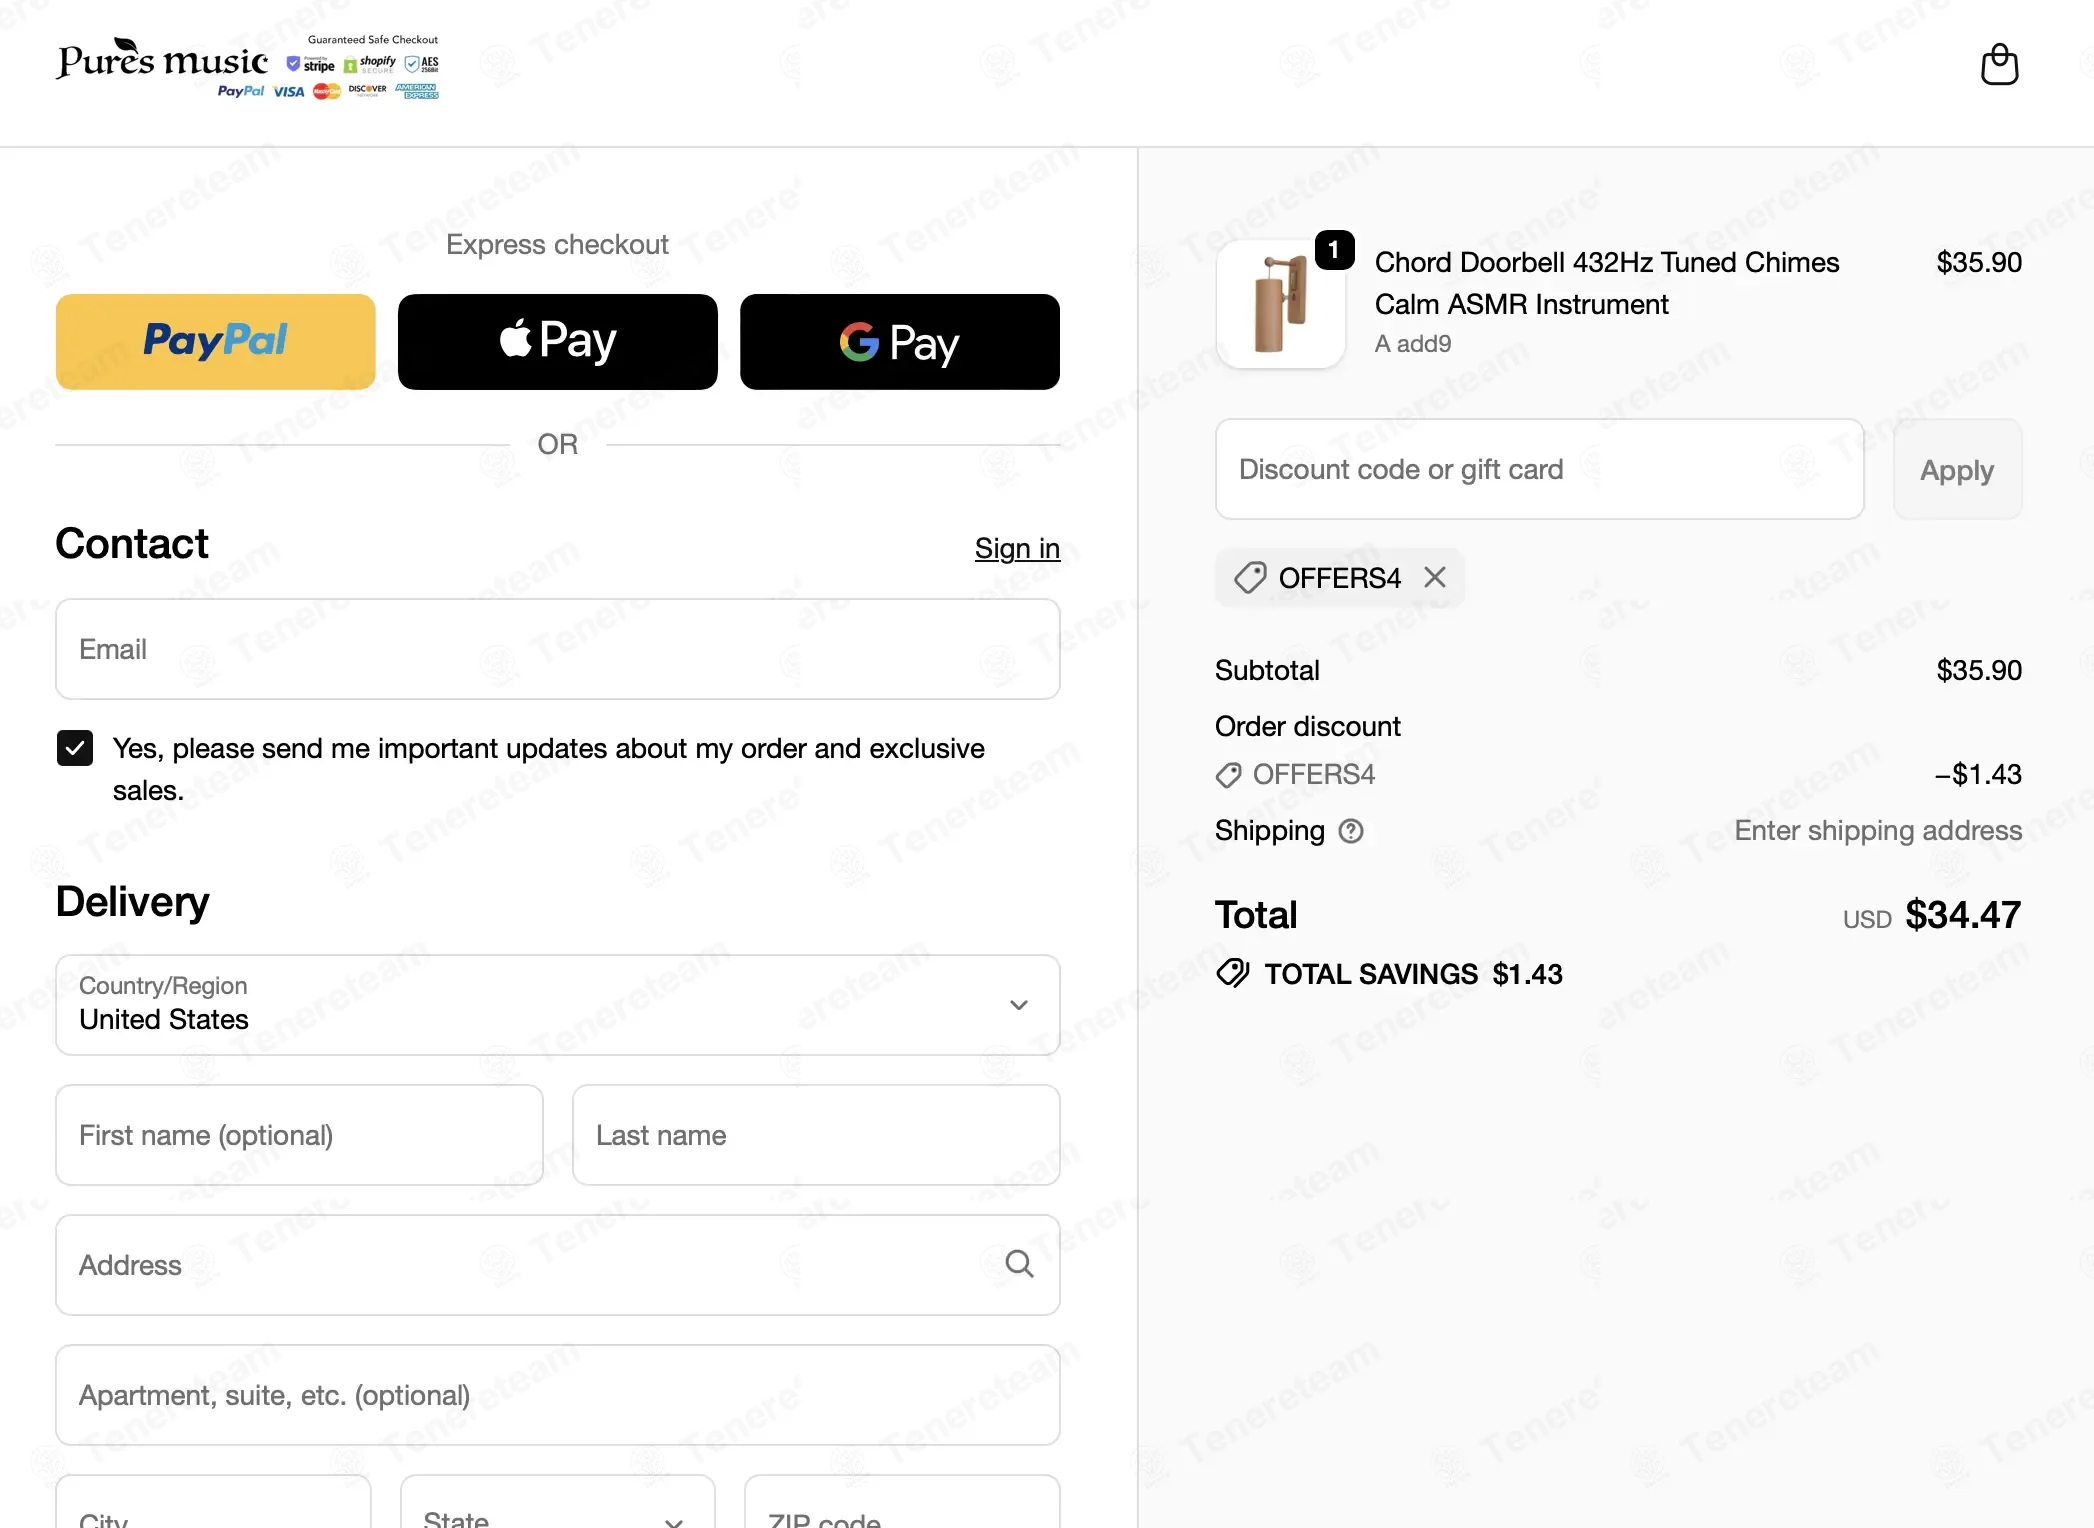This screenshot has height=1528, width=2094.
Task: Click the 'A add9' variant text
Action: 1413,343
